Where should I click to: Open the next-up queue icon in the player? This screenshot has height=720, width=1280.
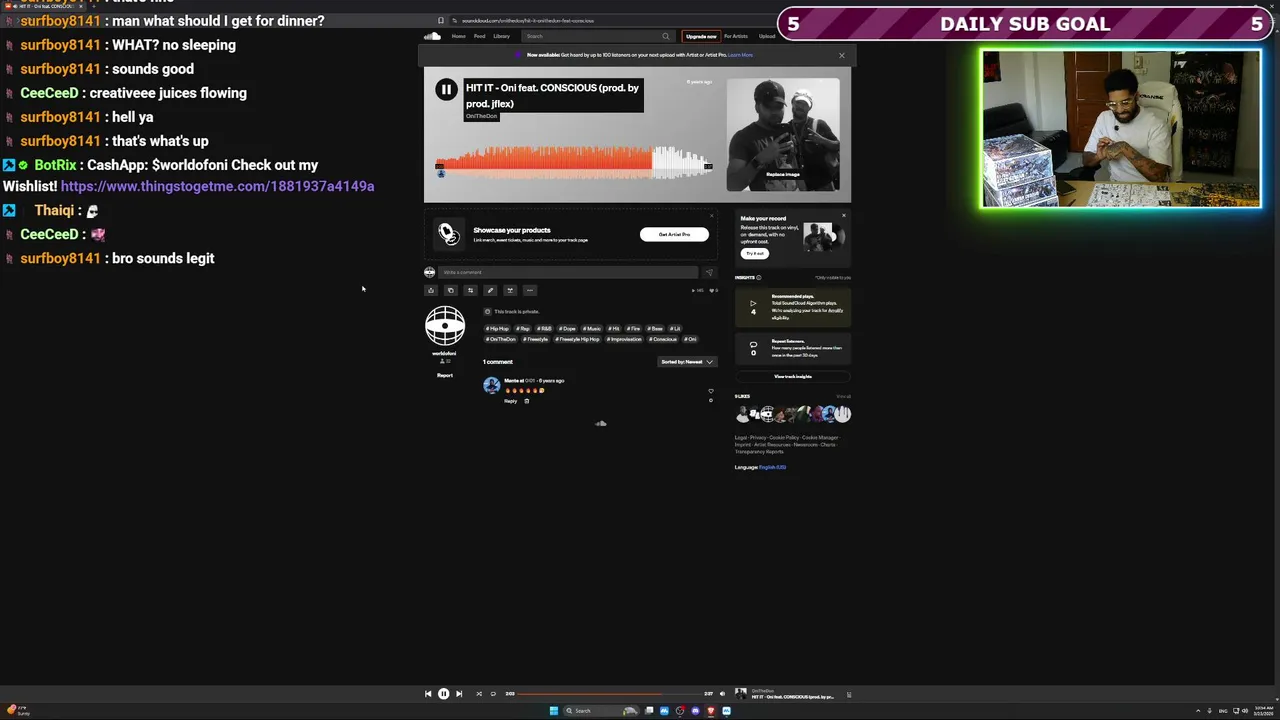point(848,694)
